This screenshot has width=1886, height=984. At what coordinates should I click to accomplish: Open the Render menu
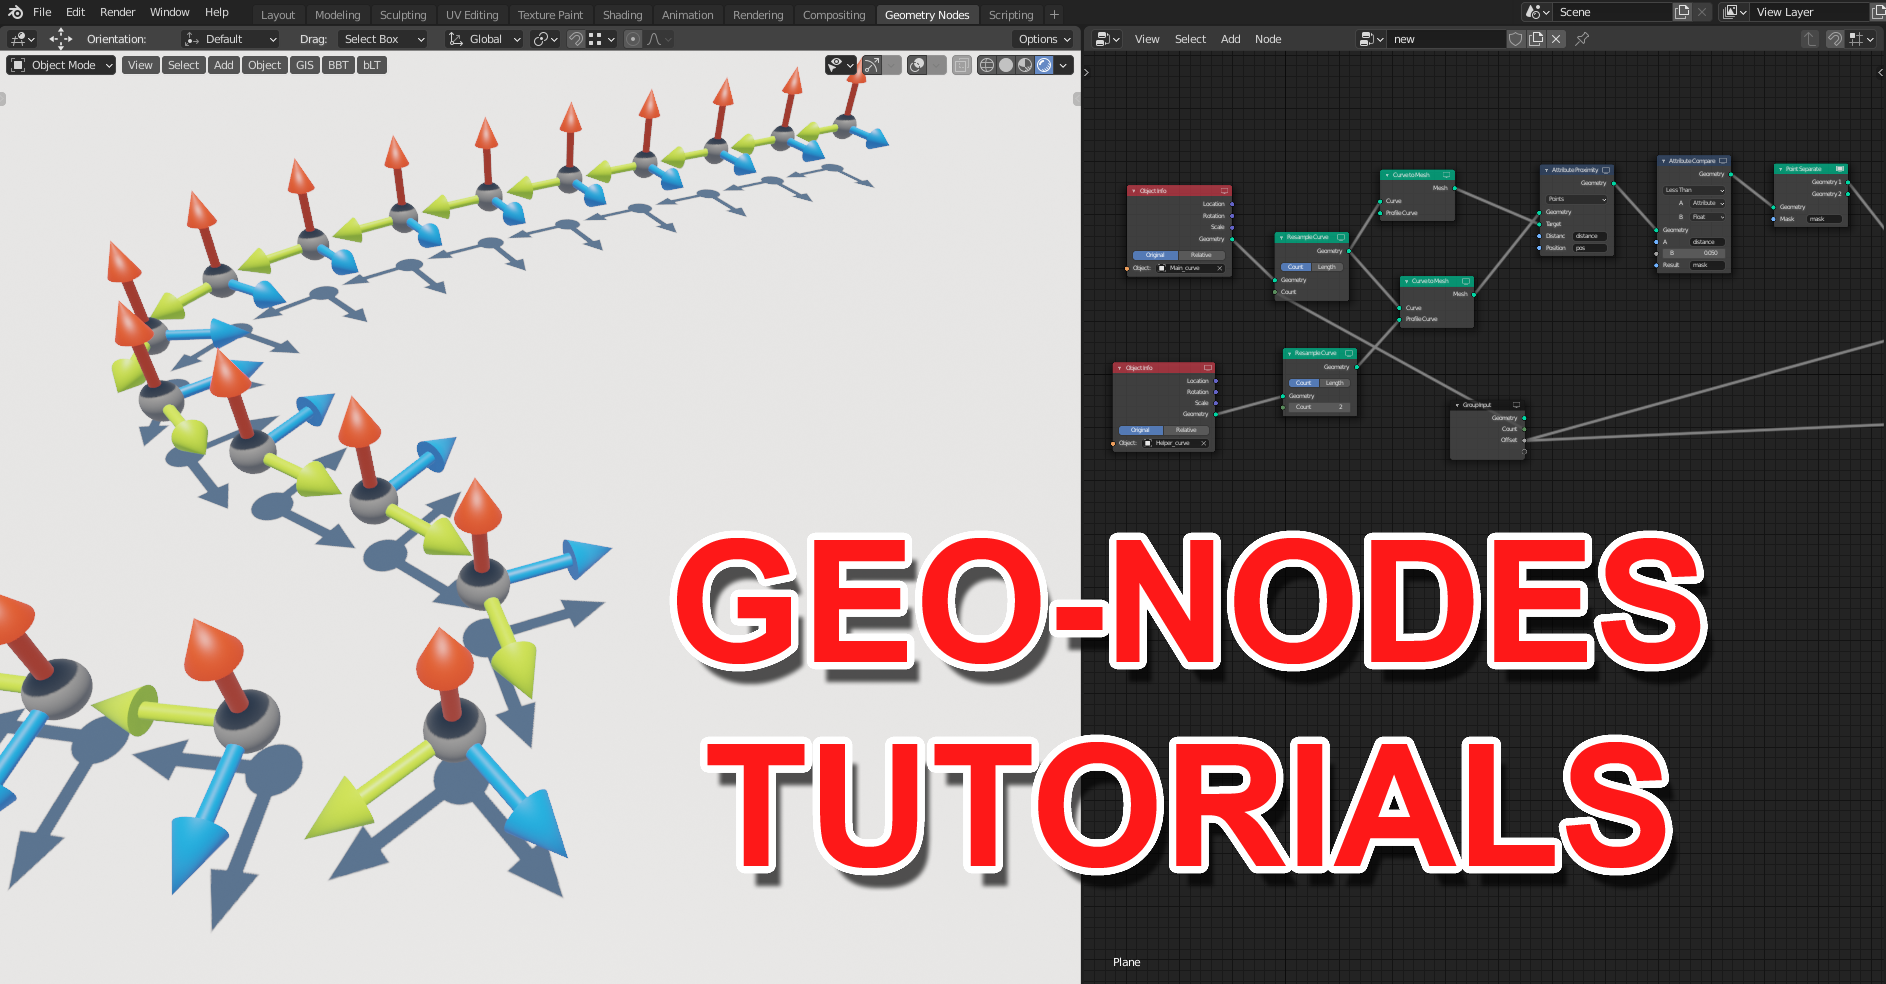click(x=117, y=12)
